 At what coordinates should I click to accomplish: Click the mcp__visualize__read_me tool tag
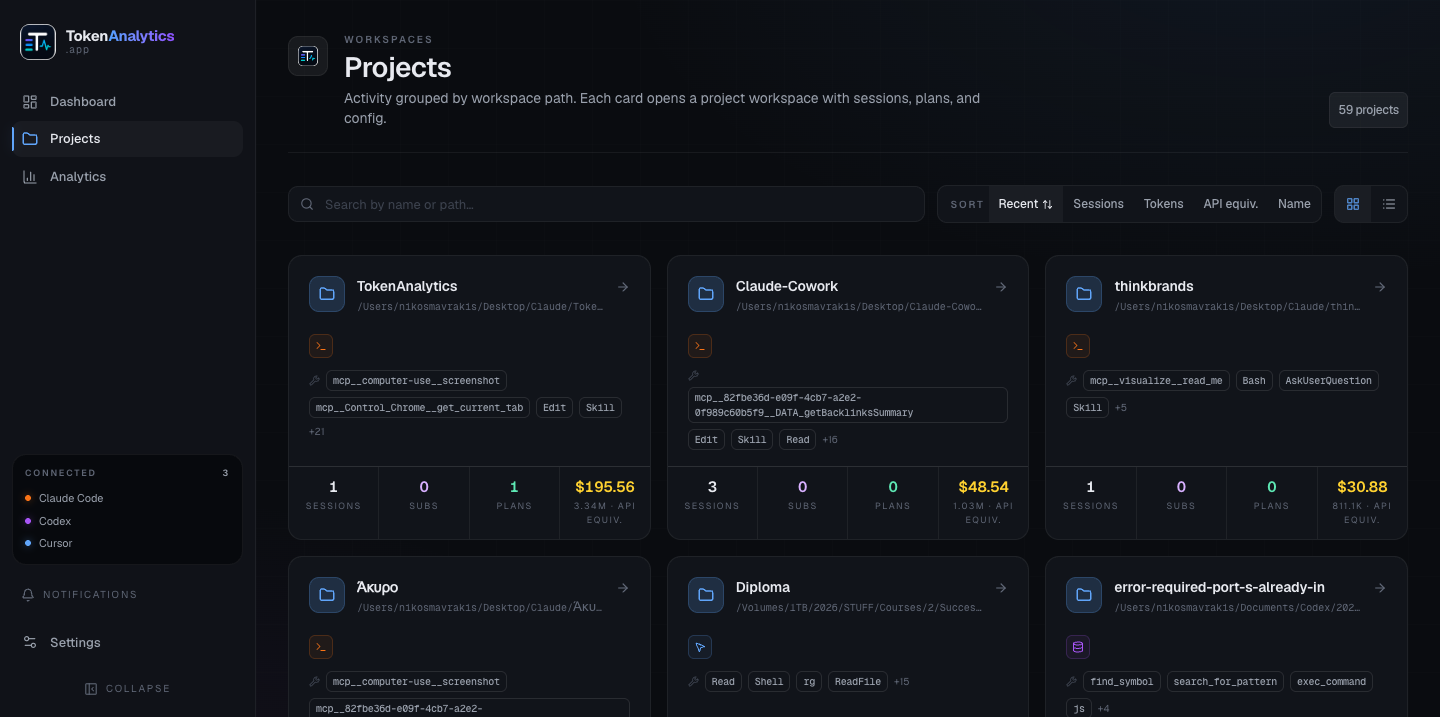pos(1158,380)
